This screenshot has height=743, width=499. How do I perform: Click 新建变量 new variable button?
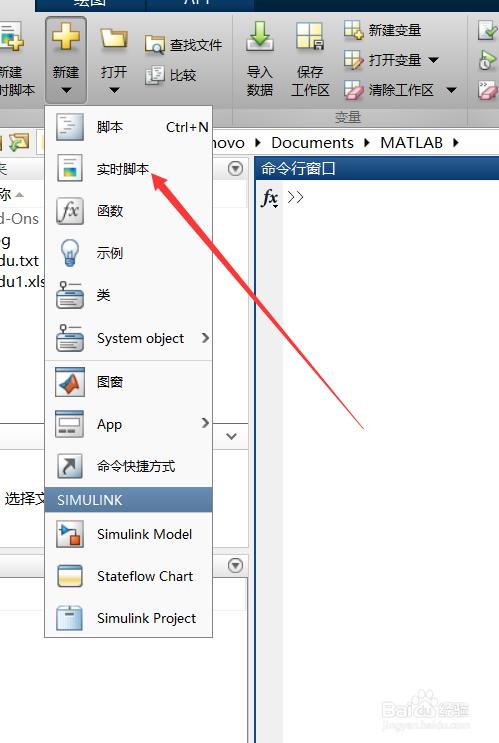(382, 30)
